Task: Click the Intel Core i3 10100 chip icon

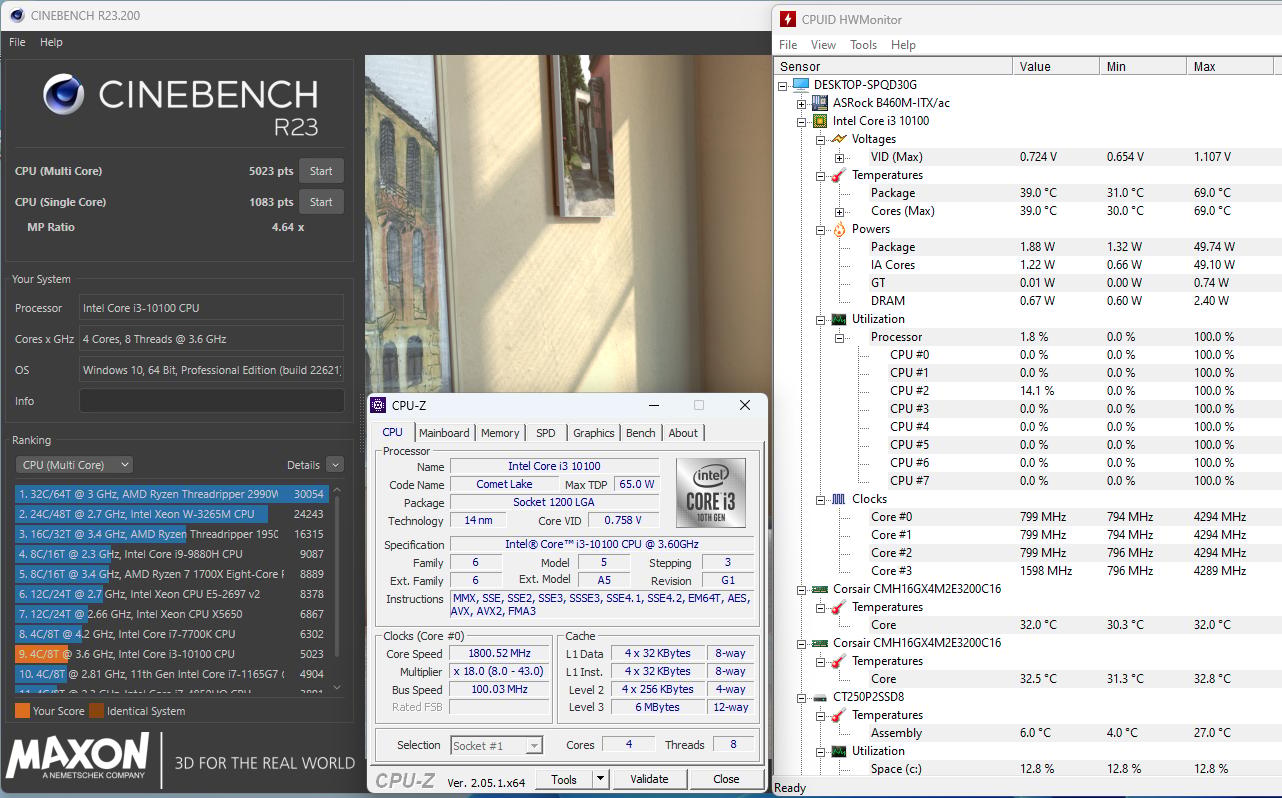Action: point(819,121)
